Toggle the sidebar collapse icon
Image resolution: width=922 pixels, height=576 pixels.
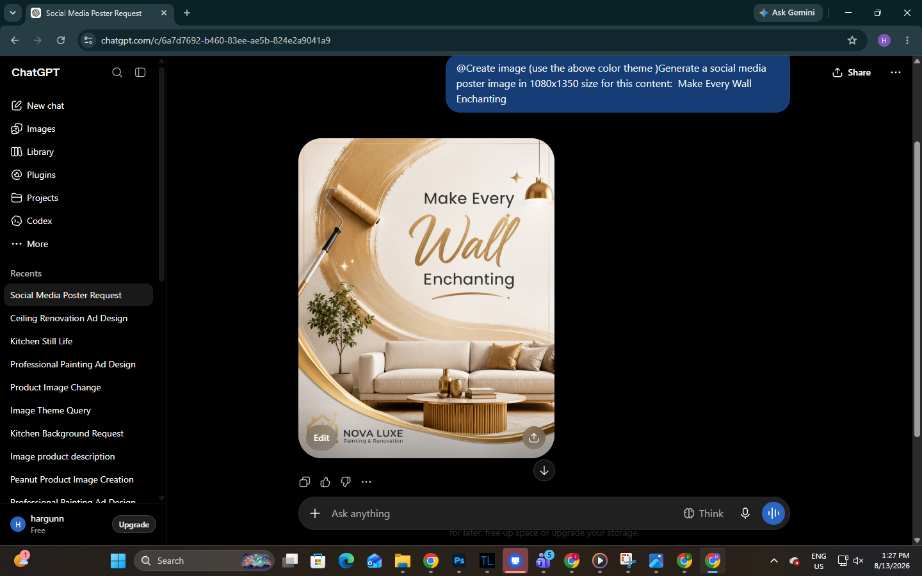point(140,72)
